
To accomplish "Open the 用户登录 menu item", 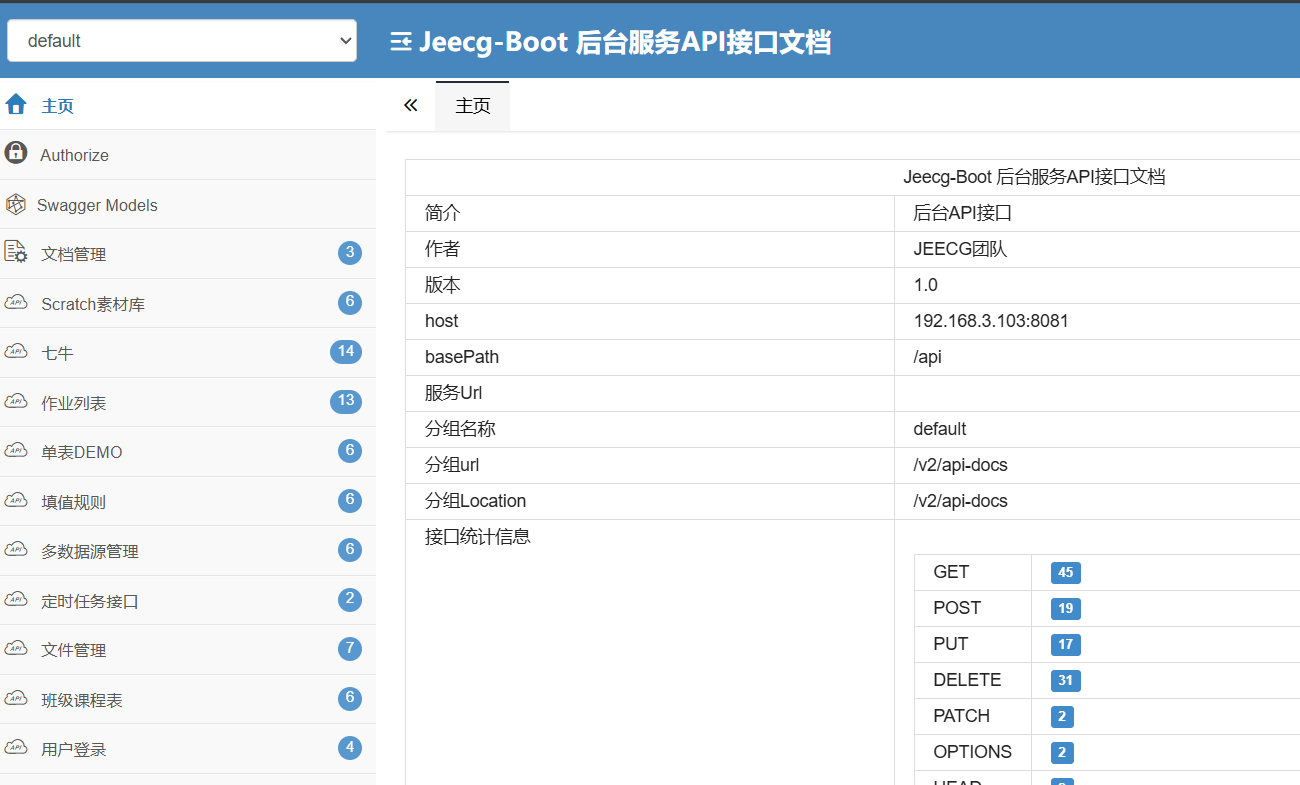I will click(x=74, y=749).
